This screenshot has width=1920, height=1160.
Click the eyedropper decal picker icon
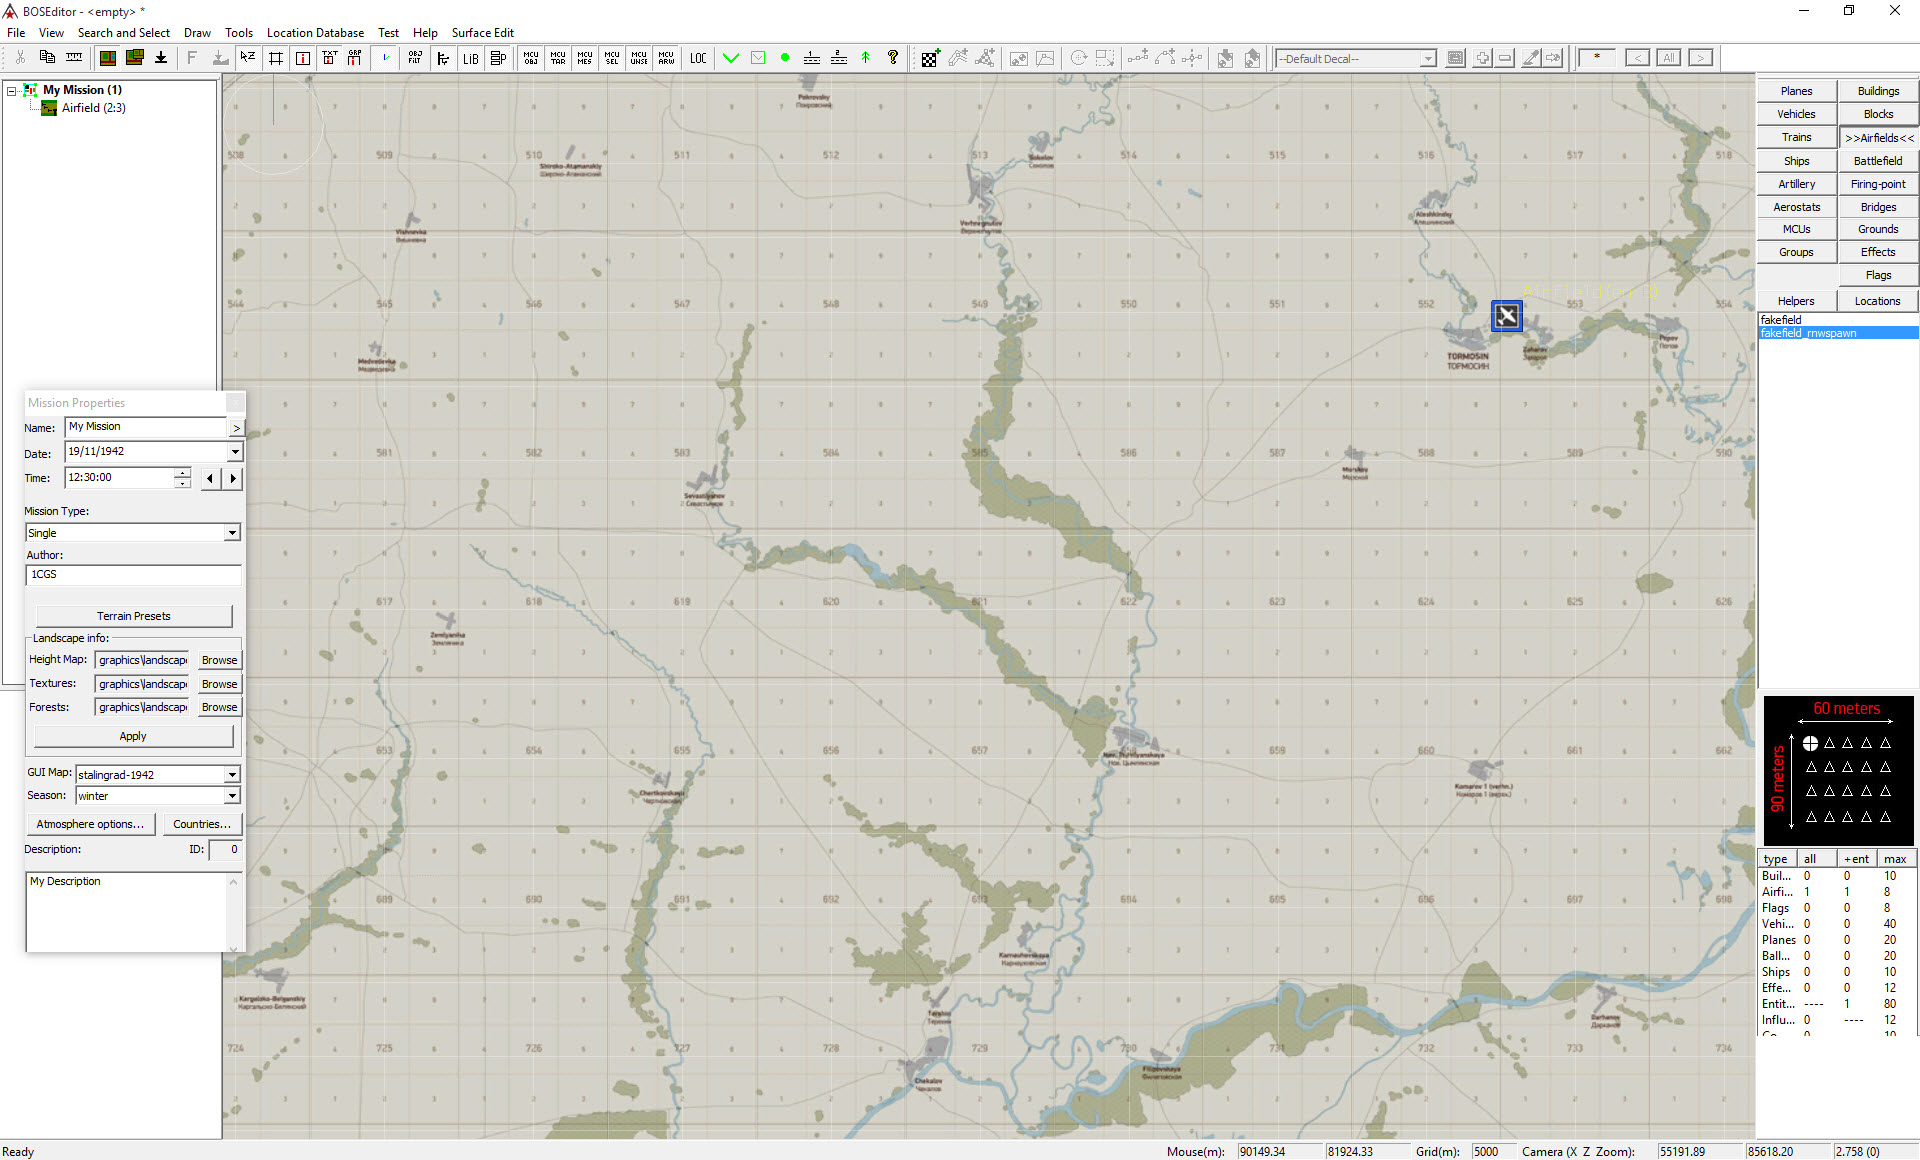[x=1530, y=58]
